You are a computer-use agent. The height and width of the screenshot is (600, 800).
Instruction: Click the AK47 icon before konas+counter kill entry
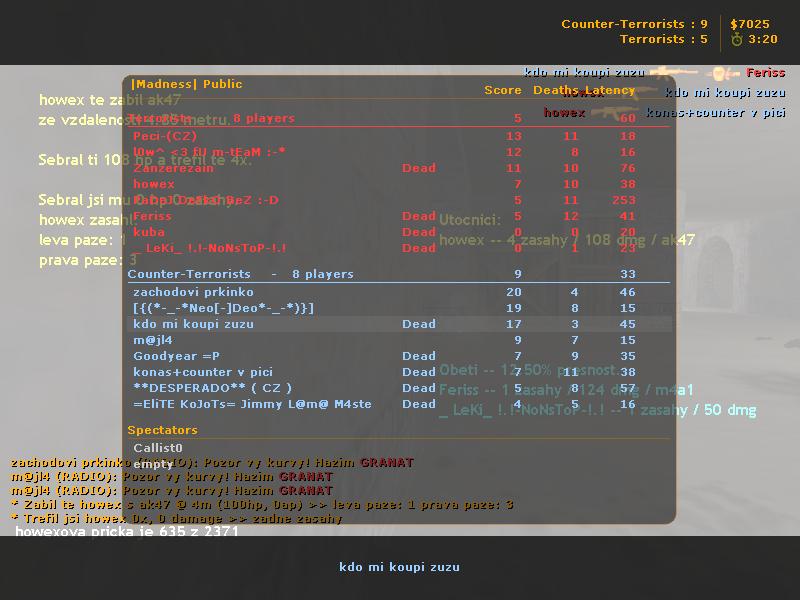tap(615, 112)
